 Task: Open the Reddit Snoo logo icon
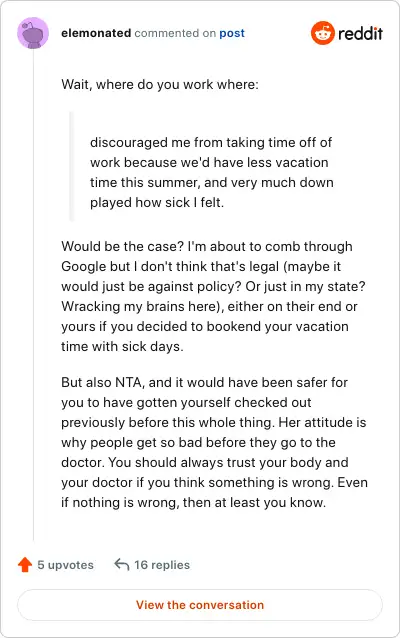[323, 33]
